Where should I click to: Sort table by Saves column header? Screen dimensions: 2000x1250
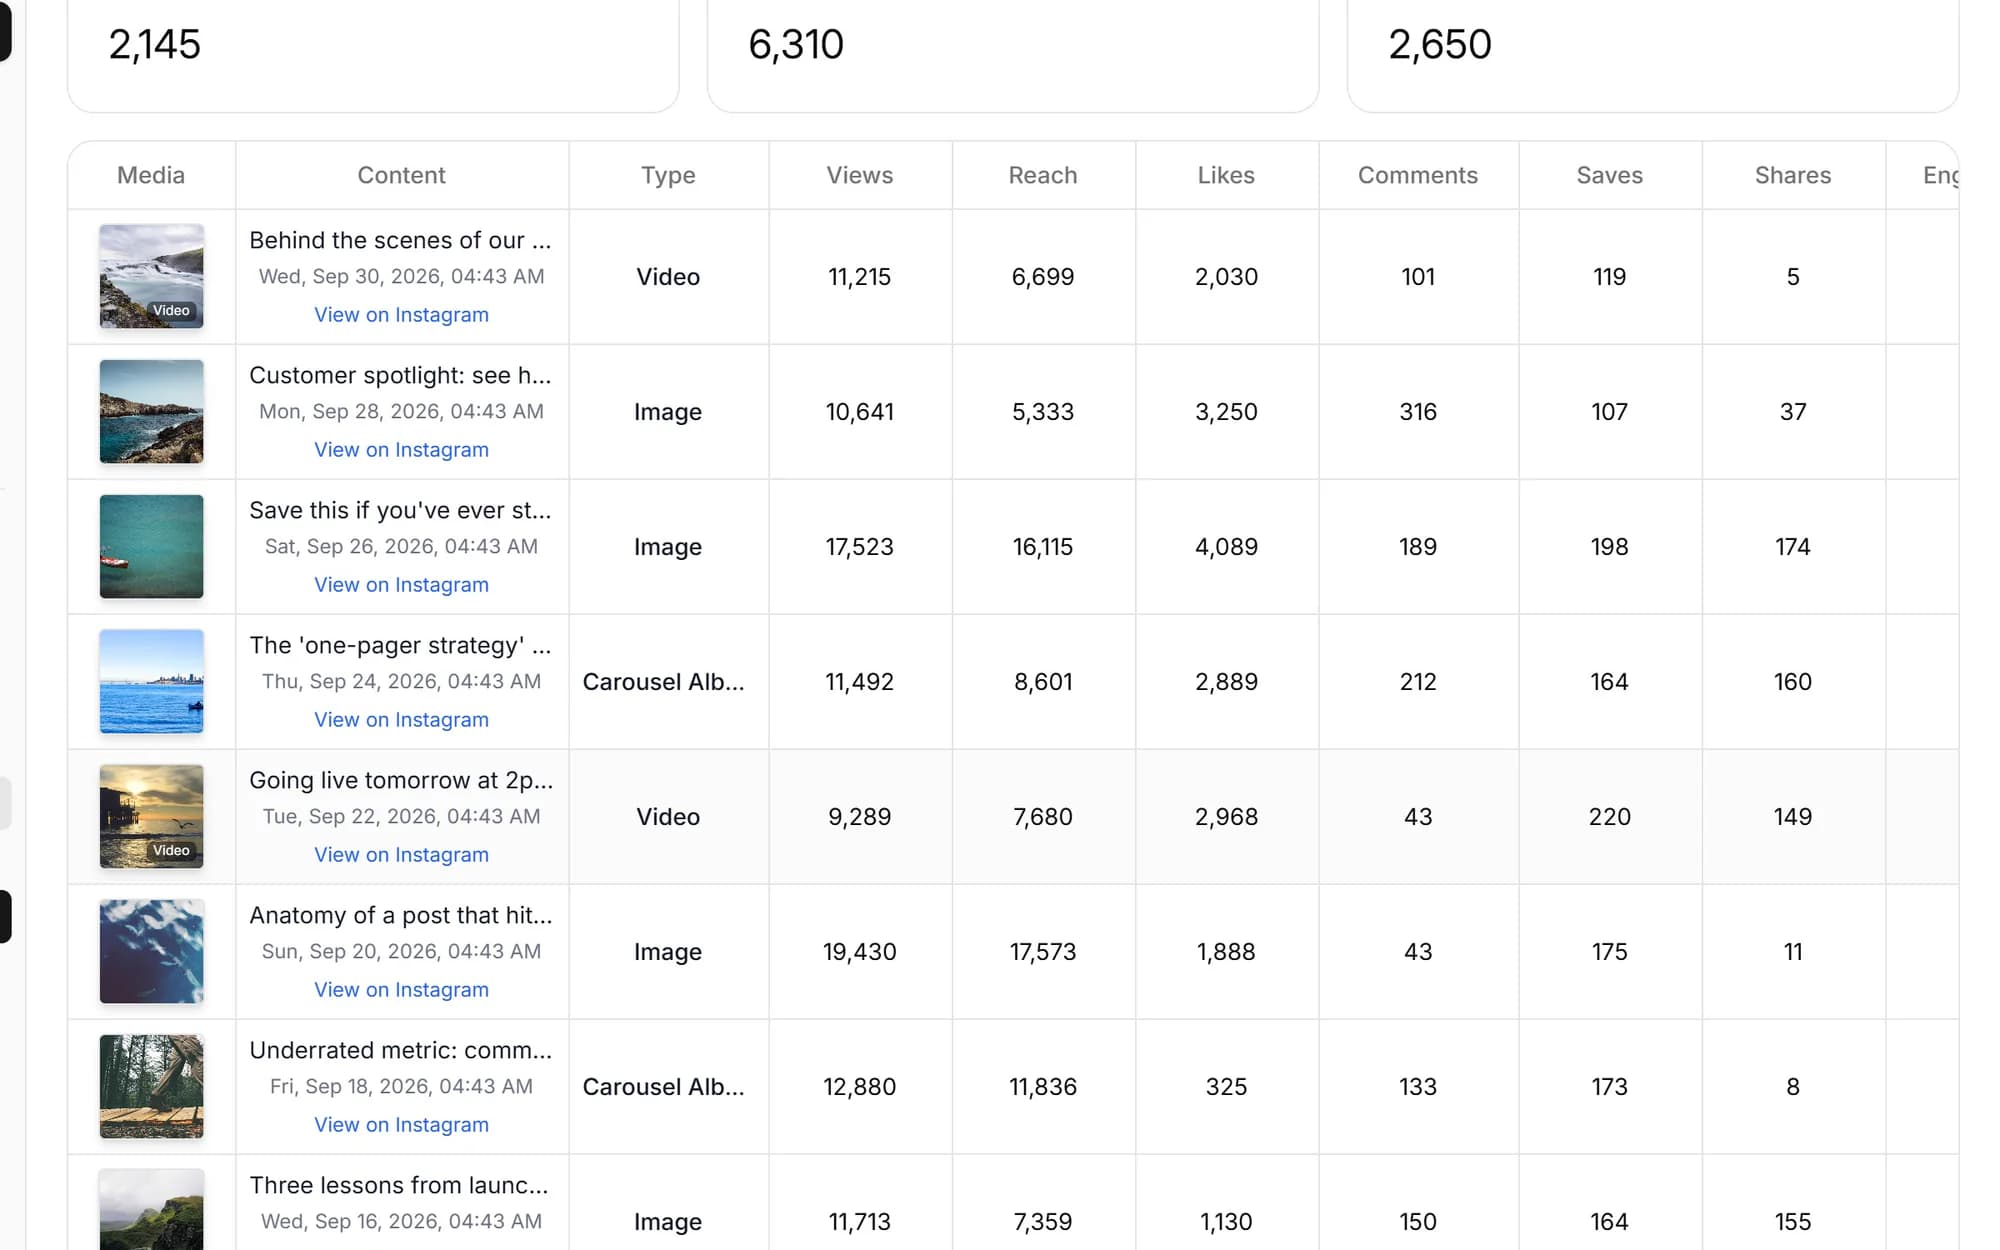tap(1610, 175)
